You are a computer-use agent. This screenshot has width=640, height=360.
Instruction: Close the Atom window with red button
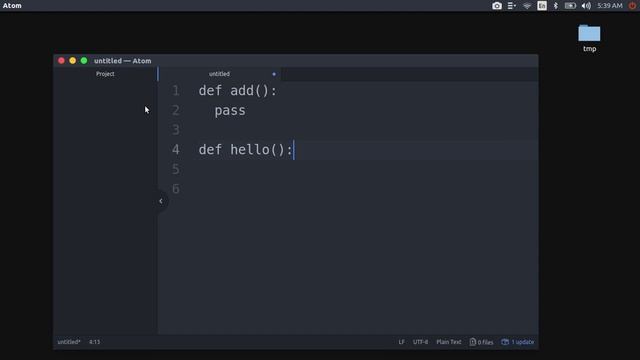point(61,60)
